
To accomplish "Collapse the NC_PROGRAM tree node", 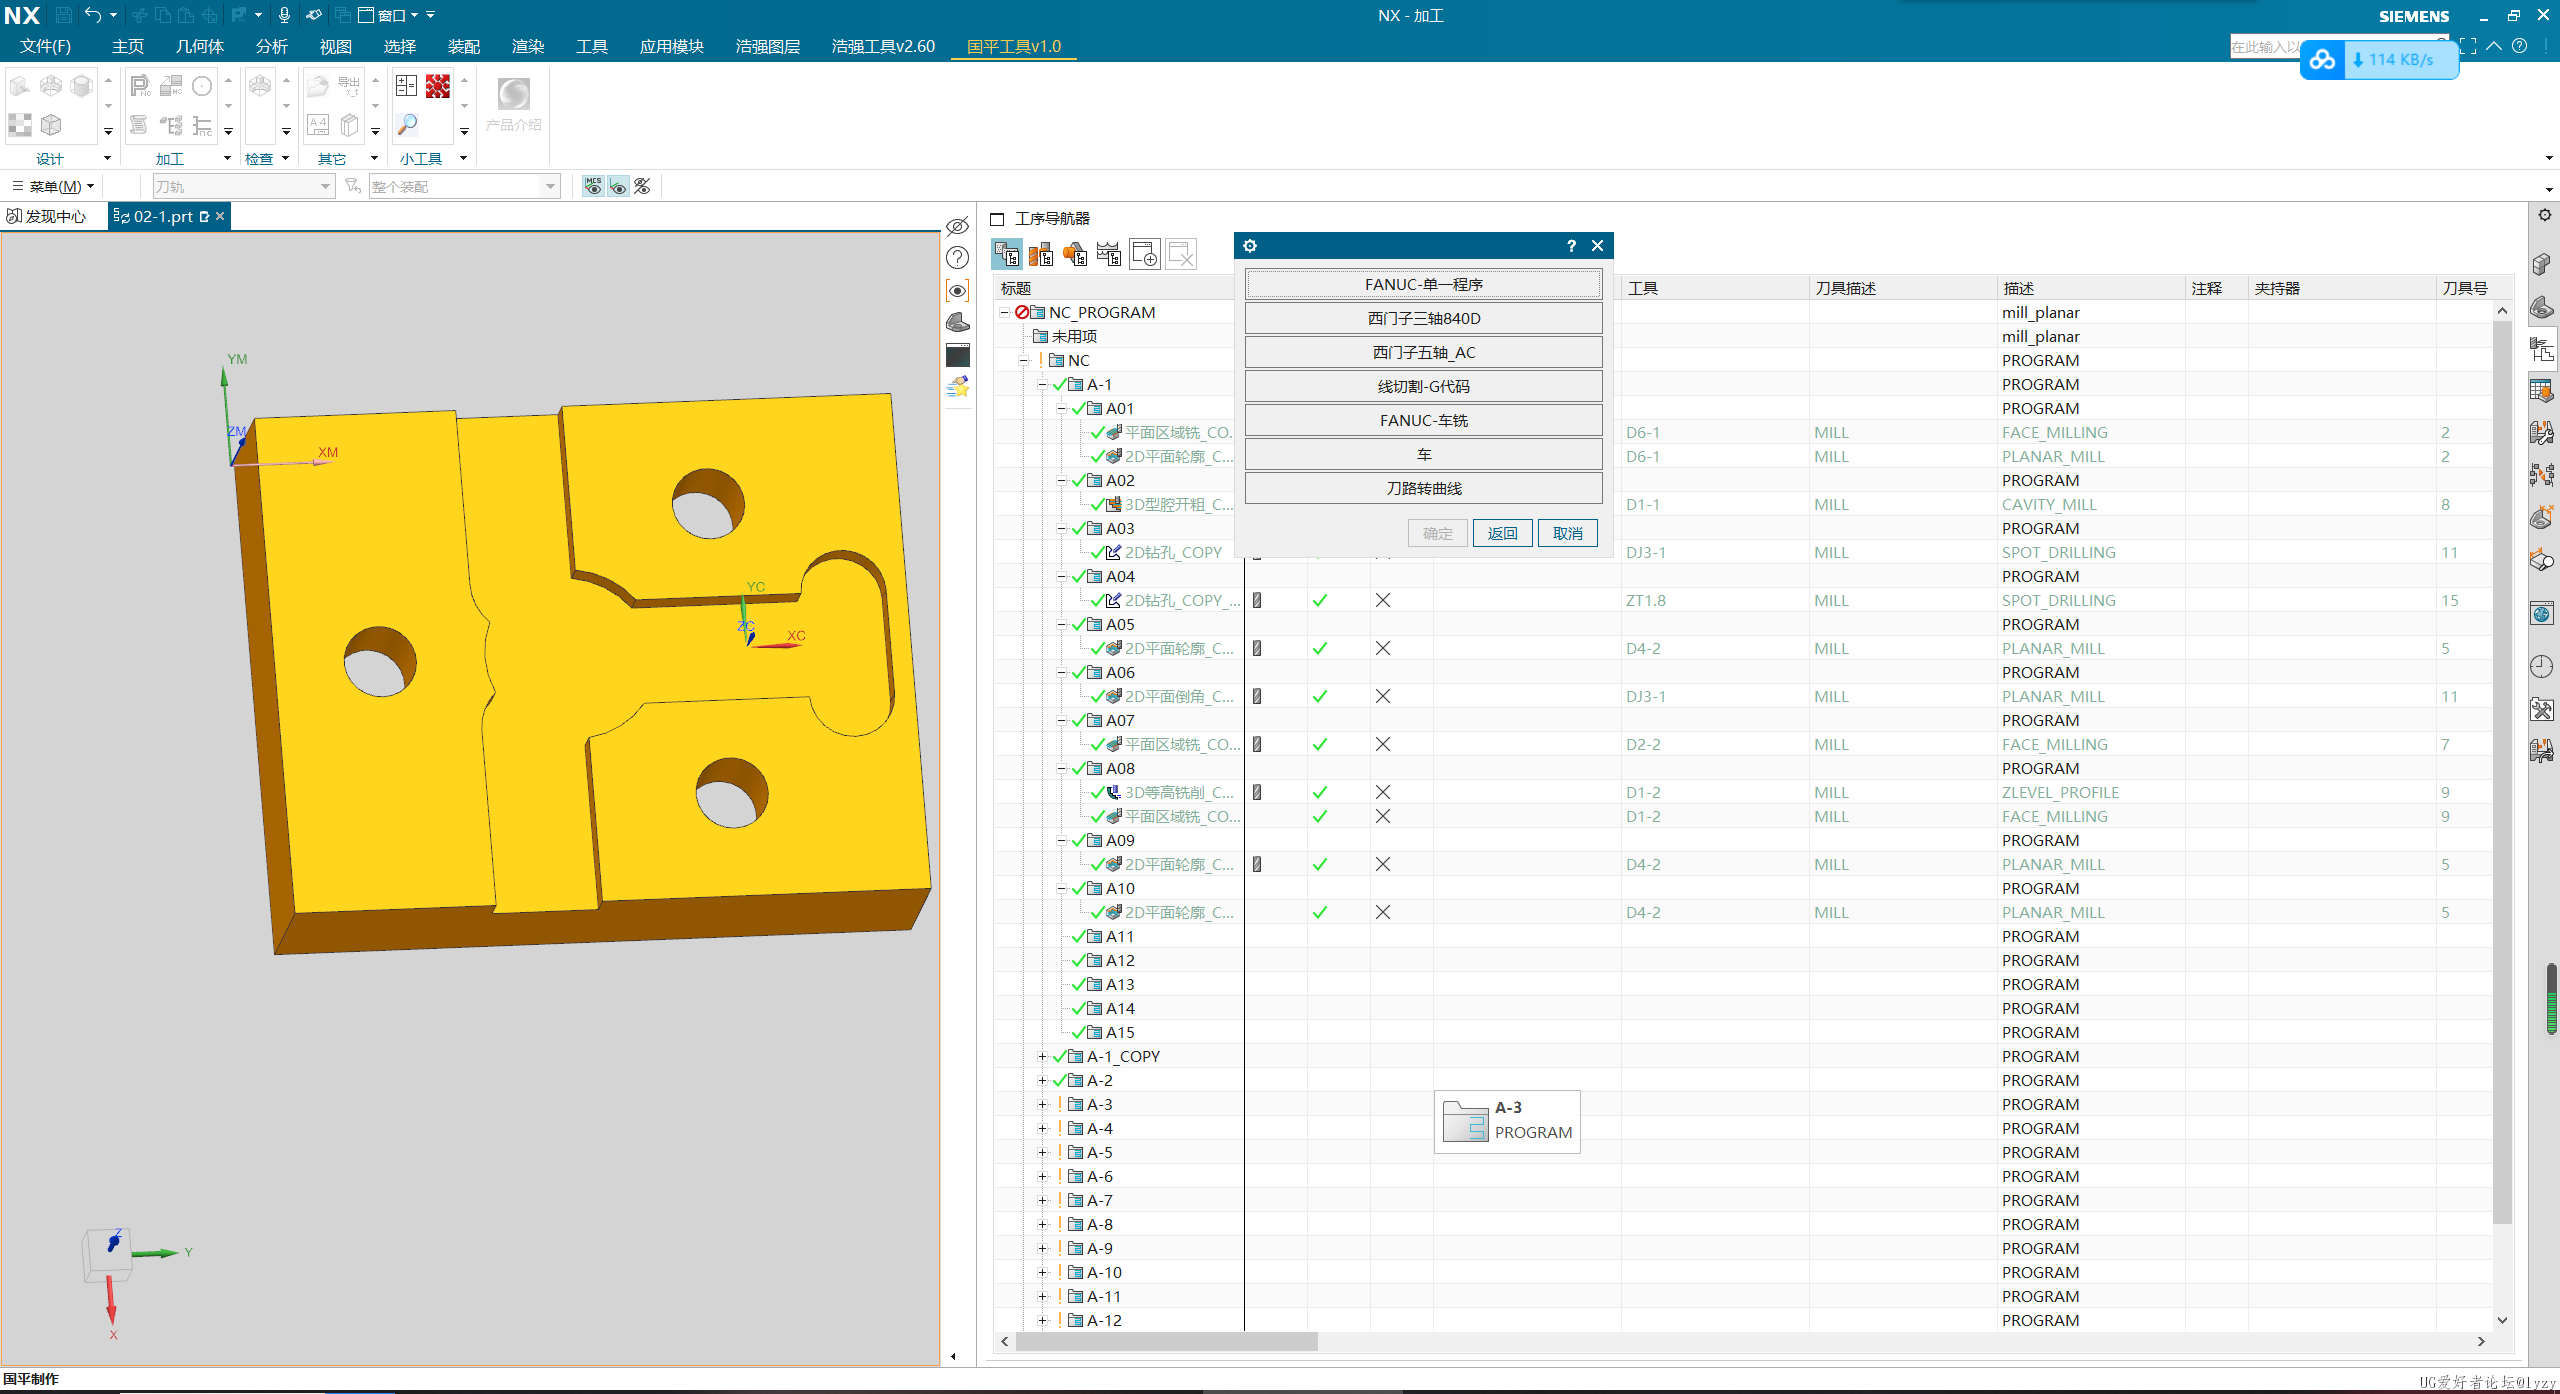I will [1004, 313].
